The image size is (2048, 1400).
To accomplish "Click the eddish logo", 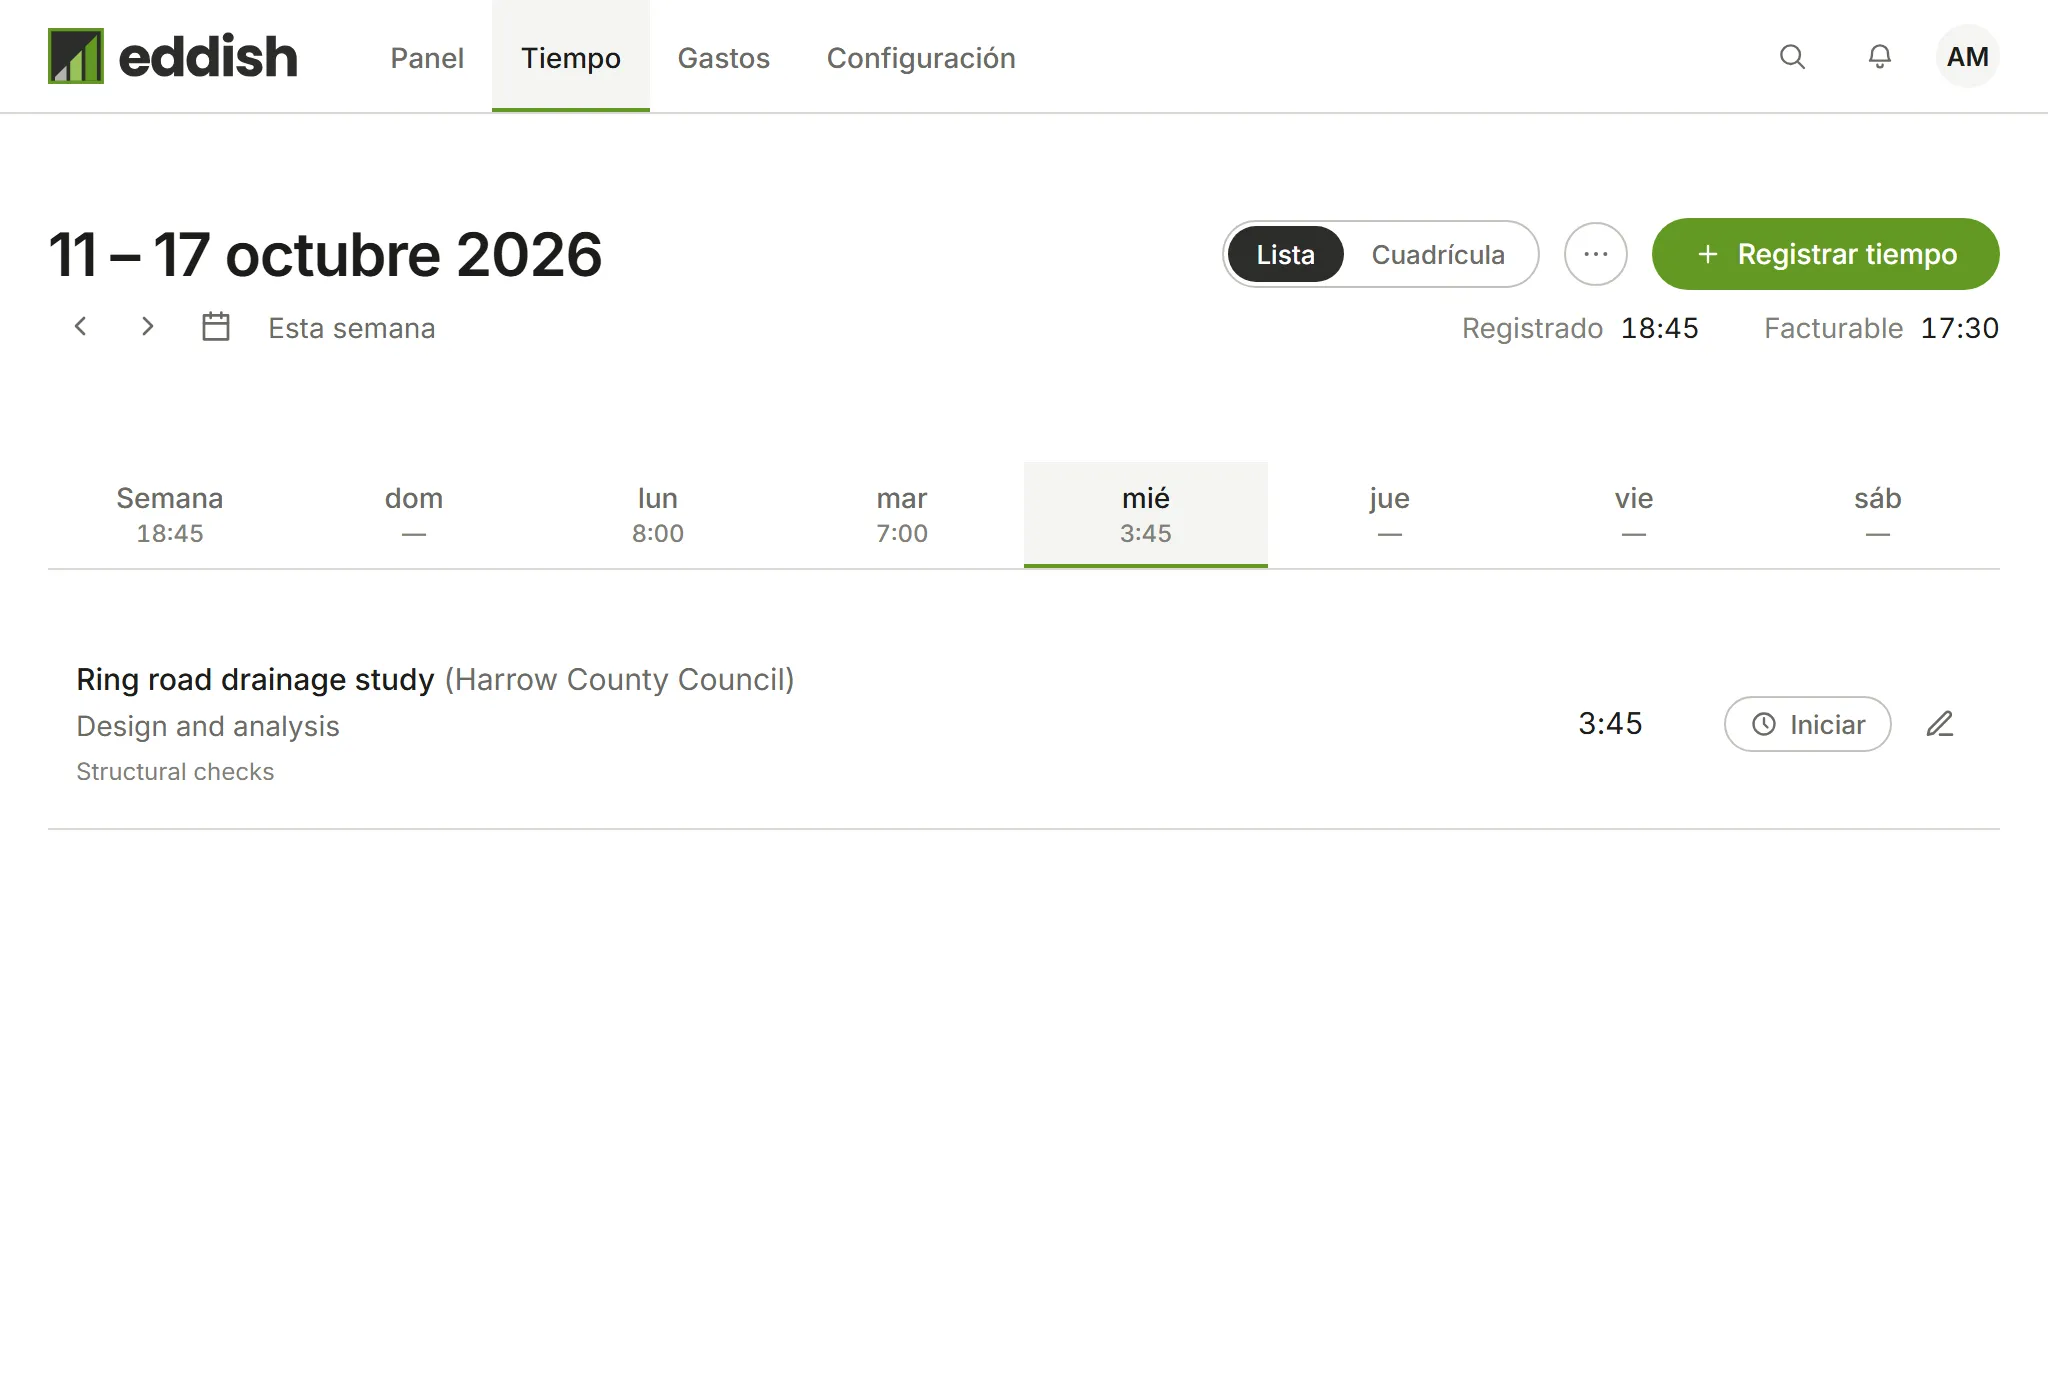I will (173, 56).
